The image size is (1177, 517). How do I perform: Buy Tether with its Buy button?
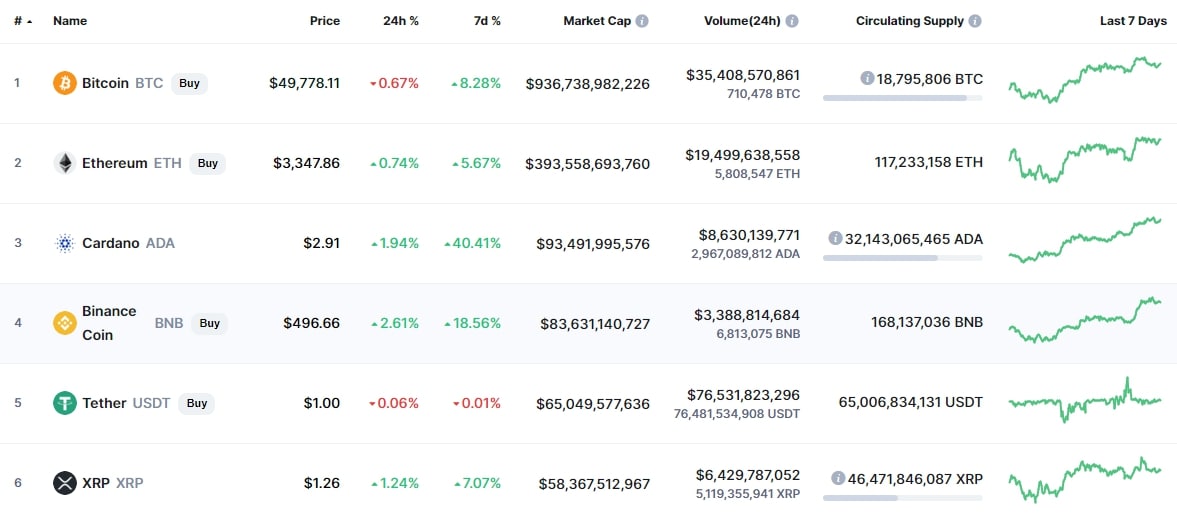click(x=197, y=403)
